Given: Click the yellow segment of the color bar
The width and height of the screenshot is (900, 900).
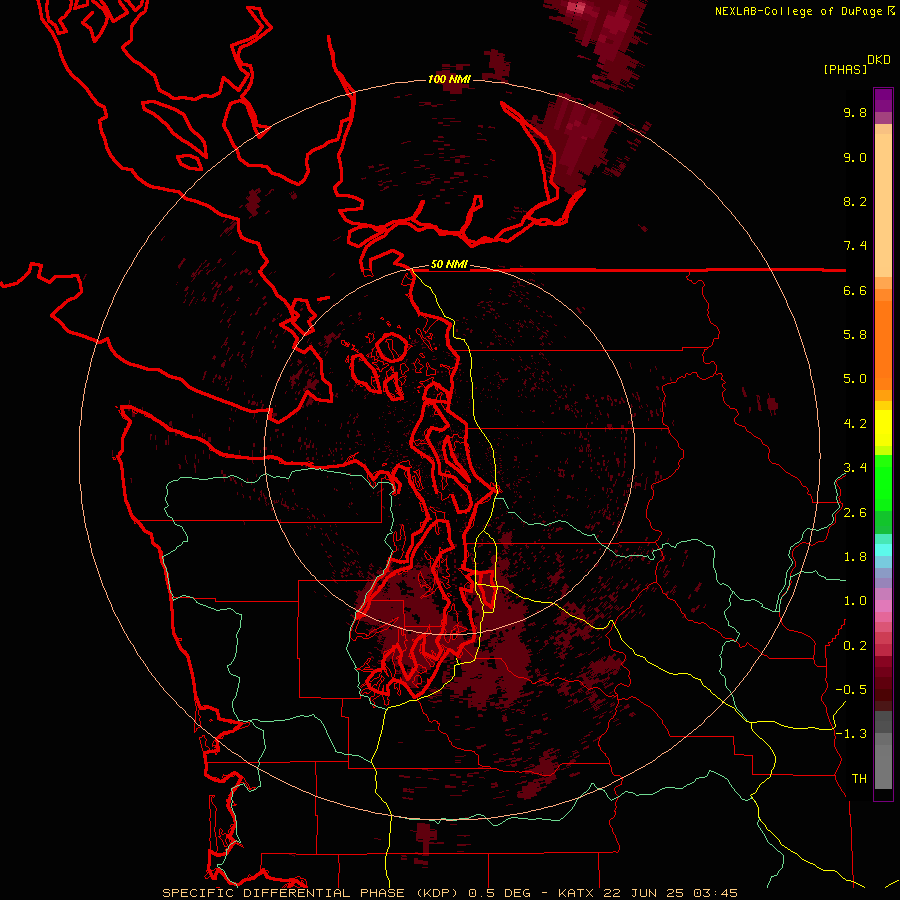Looking at the screenshot, I should coord(883,428).
